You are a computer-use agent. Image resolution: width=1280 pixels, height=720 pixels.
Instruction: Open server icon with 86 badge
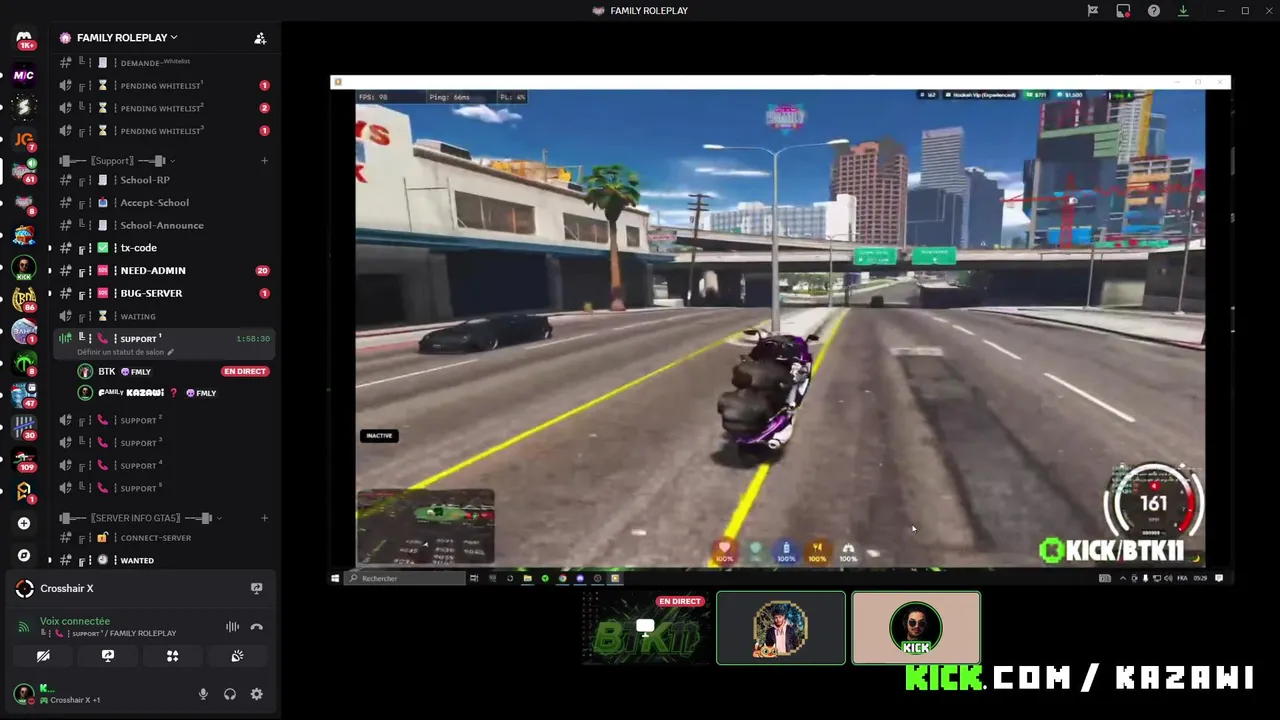[24, 299]
